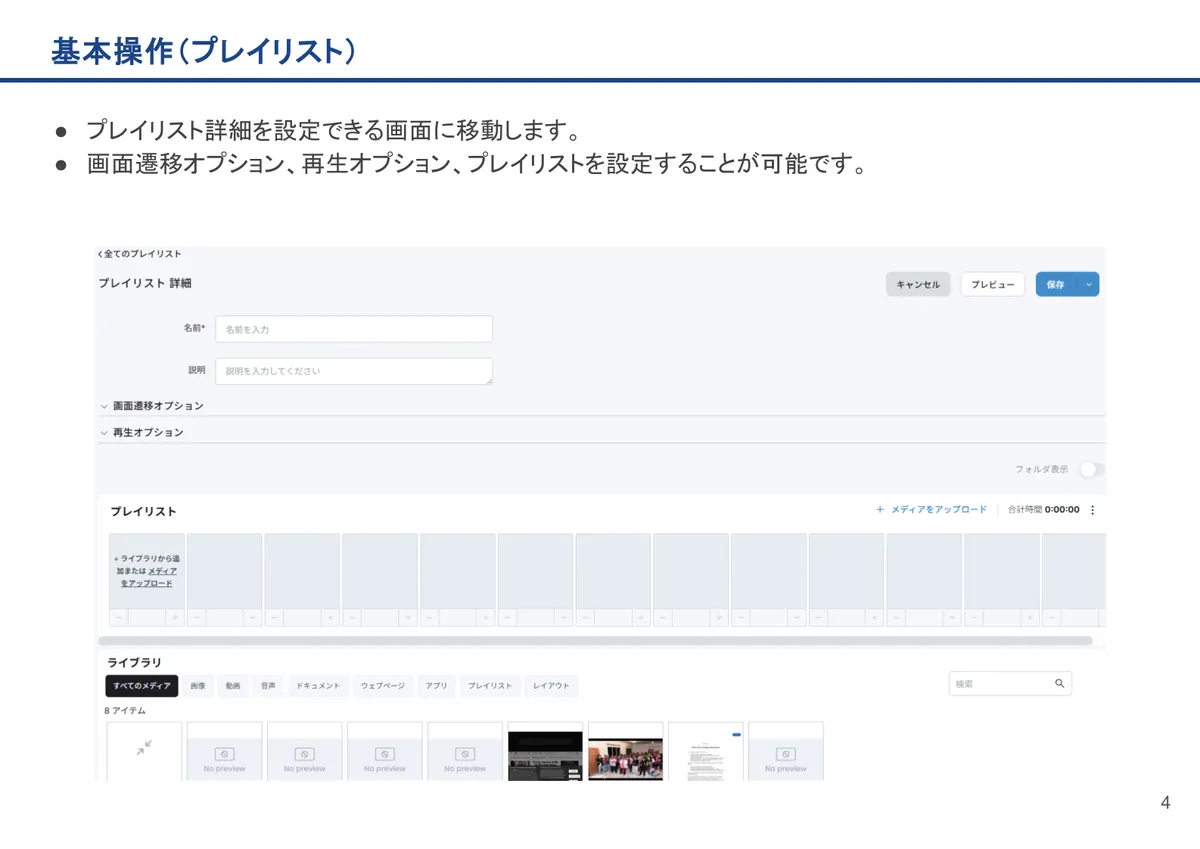Image resolution: width=1200 pixels, height=849 pixels.
Task: Select すべてのメディア library tab
Action: 142,686
